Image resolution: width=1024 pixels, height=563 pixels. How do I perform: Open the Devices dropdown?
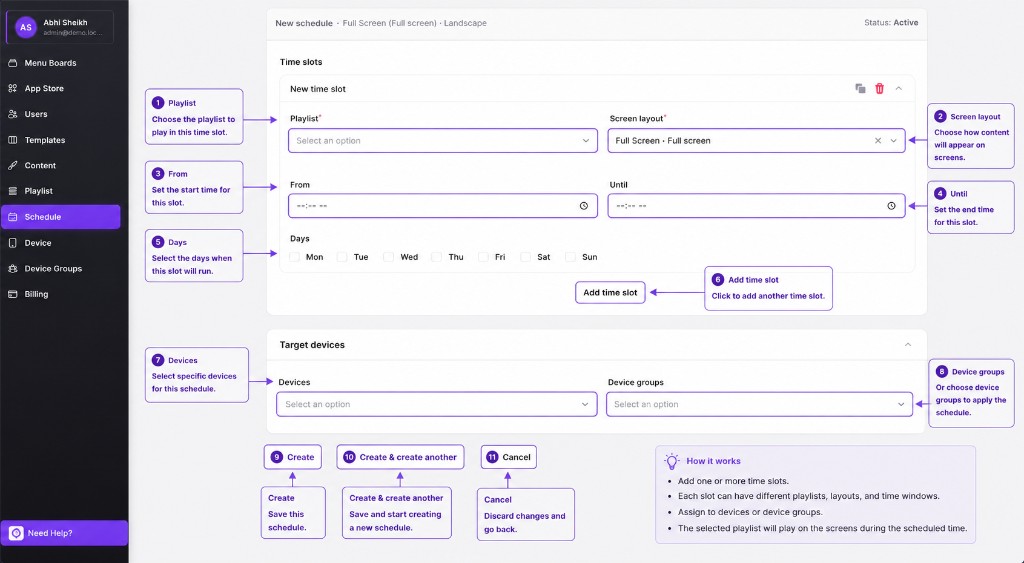(437, 404)
